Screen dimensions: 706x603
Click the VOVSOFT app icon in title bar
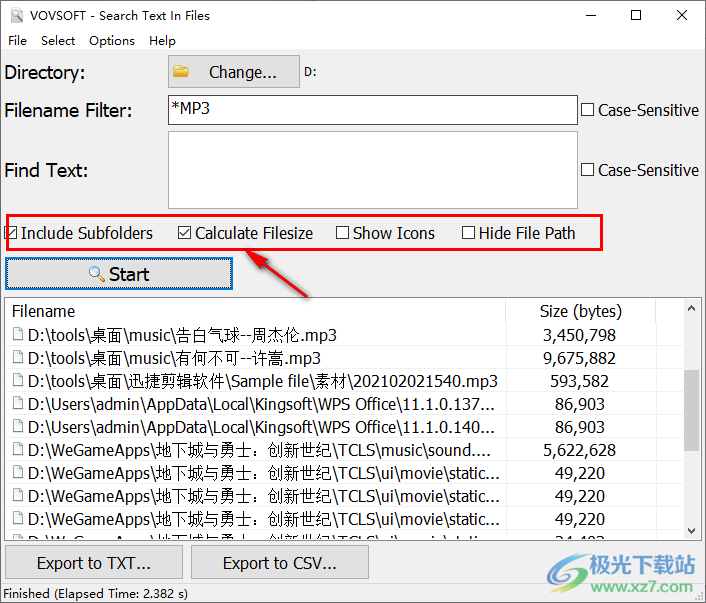pos(17,15)
